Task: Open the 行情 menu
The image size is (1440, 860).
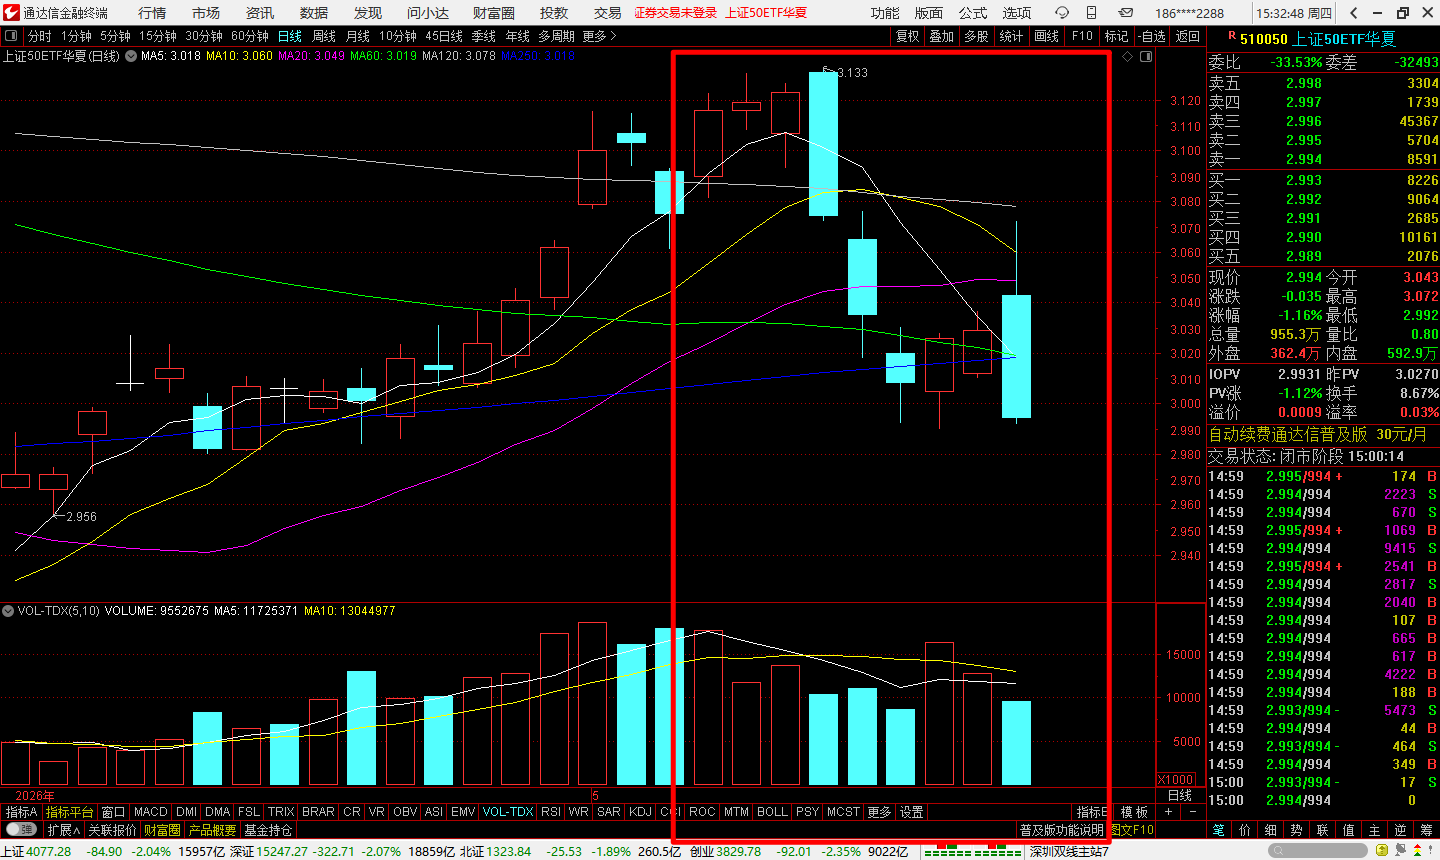Action: [x=152, y=13]
